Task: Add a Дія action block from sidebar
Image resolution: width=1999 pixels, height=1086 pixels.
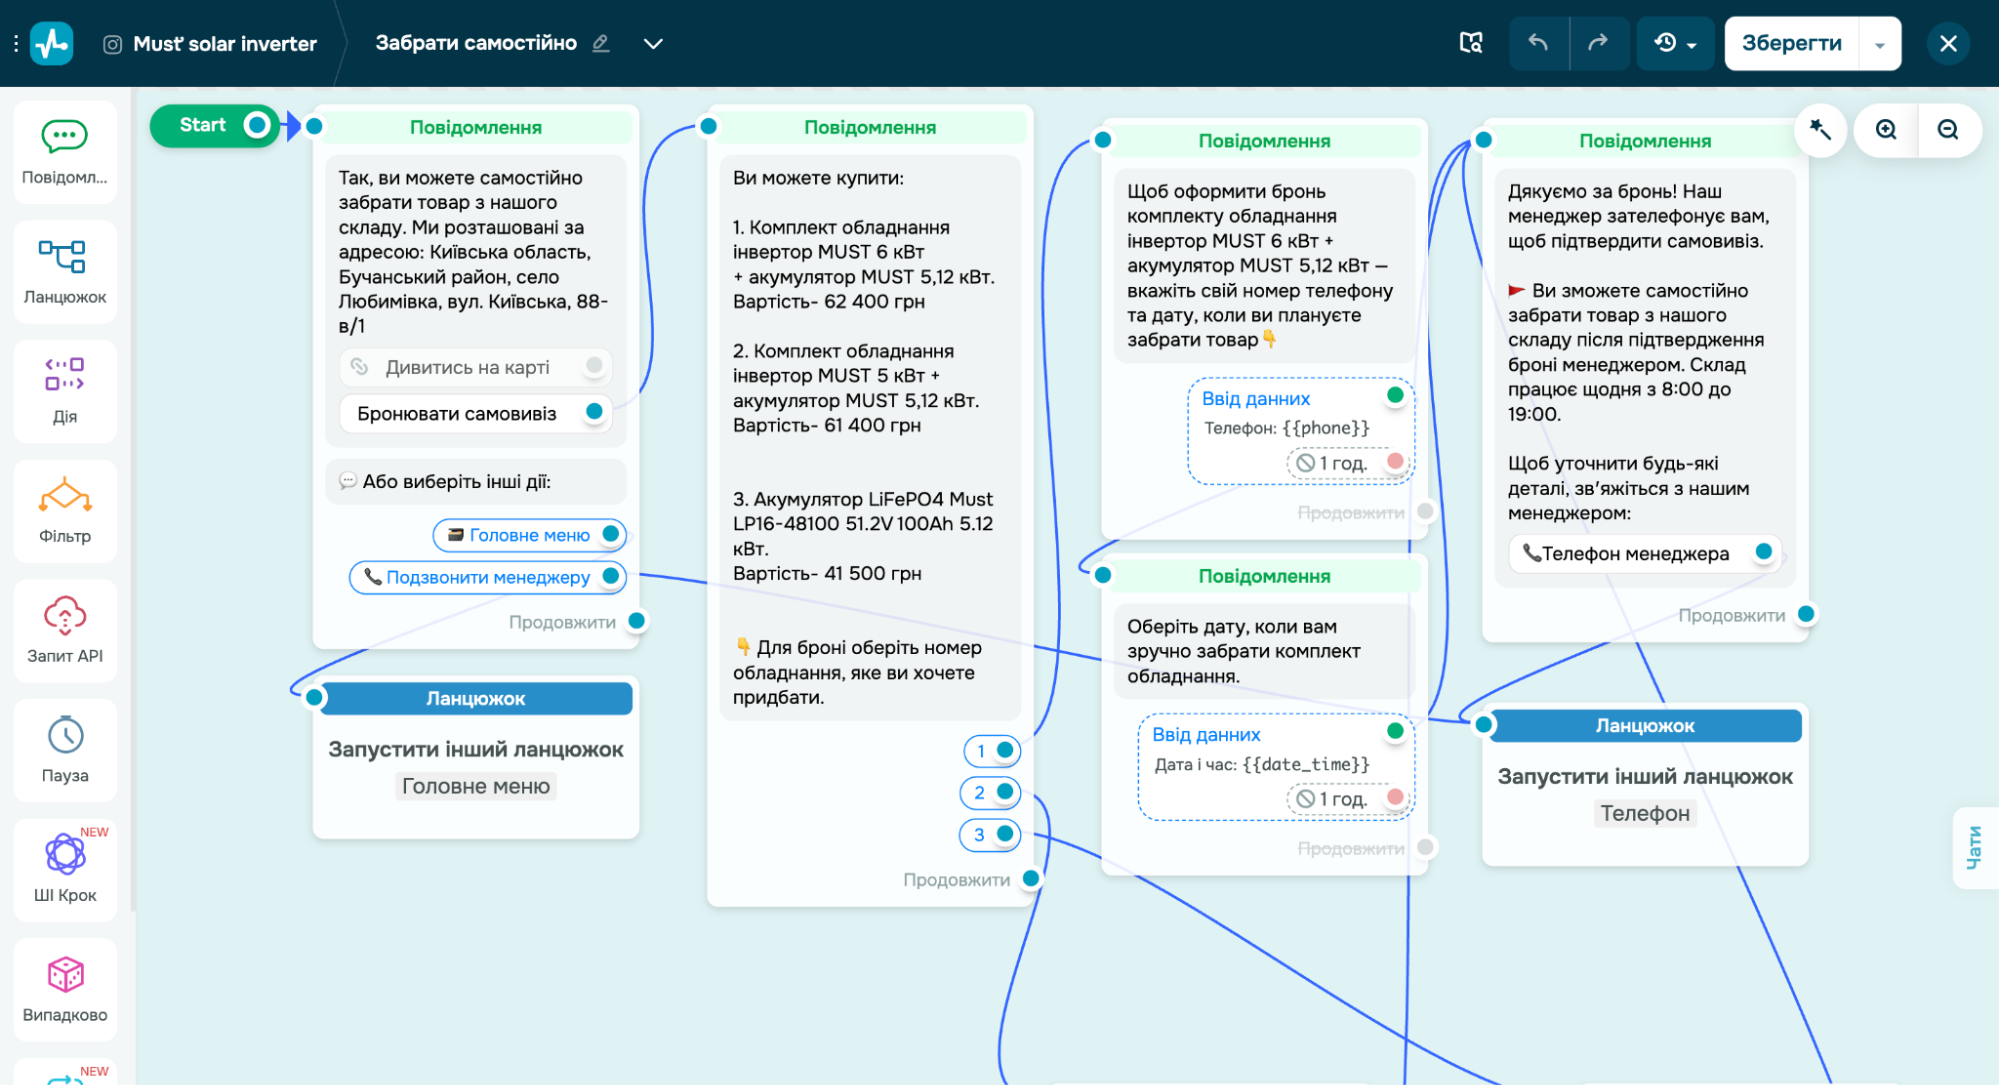Action: click(x=65, y=391)
